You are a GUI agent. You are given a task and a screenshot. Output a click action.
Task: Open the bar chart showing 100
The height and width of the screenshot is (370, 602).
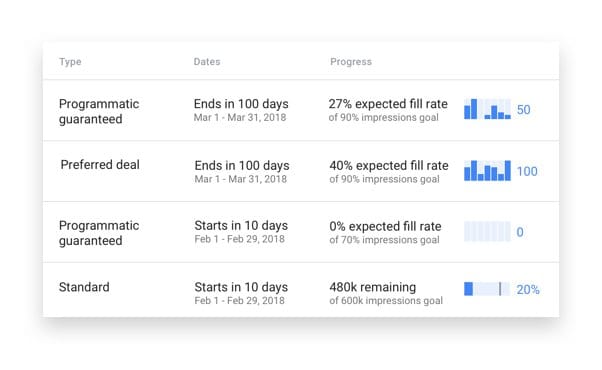pos(487,170)
